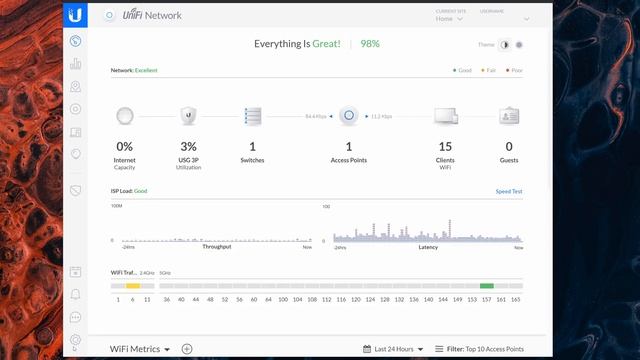Image resolution: width=640 pixels, height=360 pixels.
Task: Switch to the half-moon dark theme
Action: point(504,45)
